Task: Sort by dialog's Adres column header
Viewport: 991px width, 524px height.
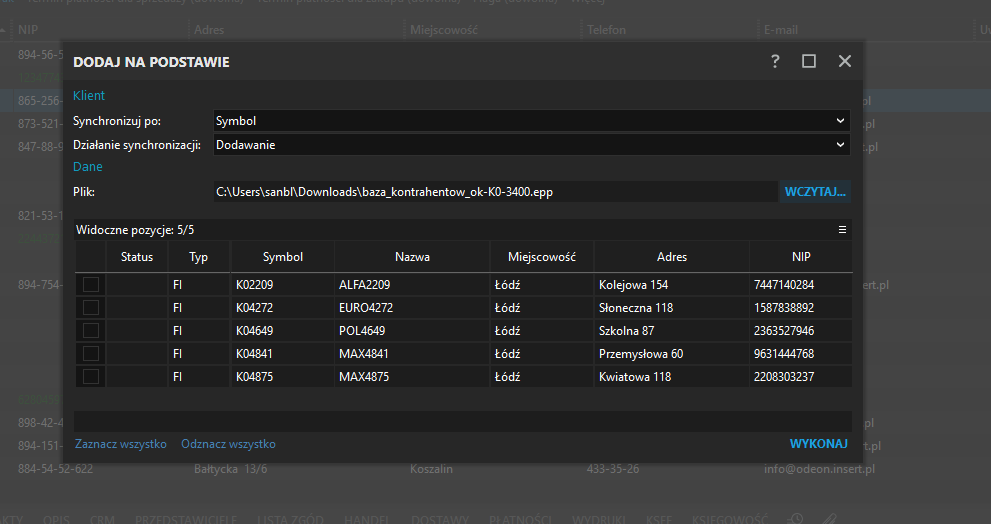Action: (x=671, y=257)
